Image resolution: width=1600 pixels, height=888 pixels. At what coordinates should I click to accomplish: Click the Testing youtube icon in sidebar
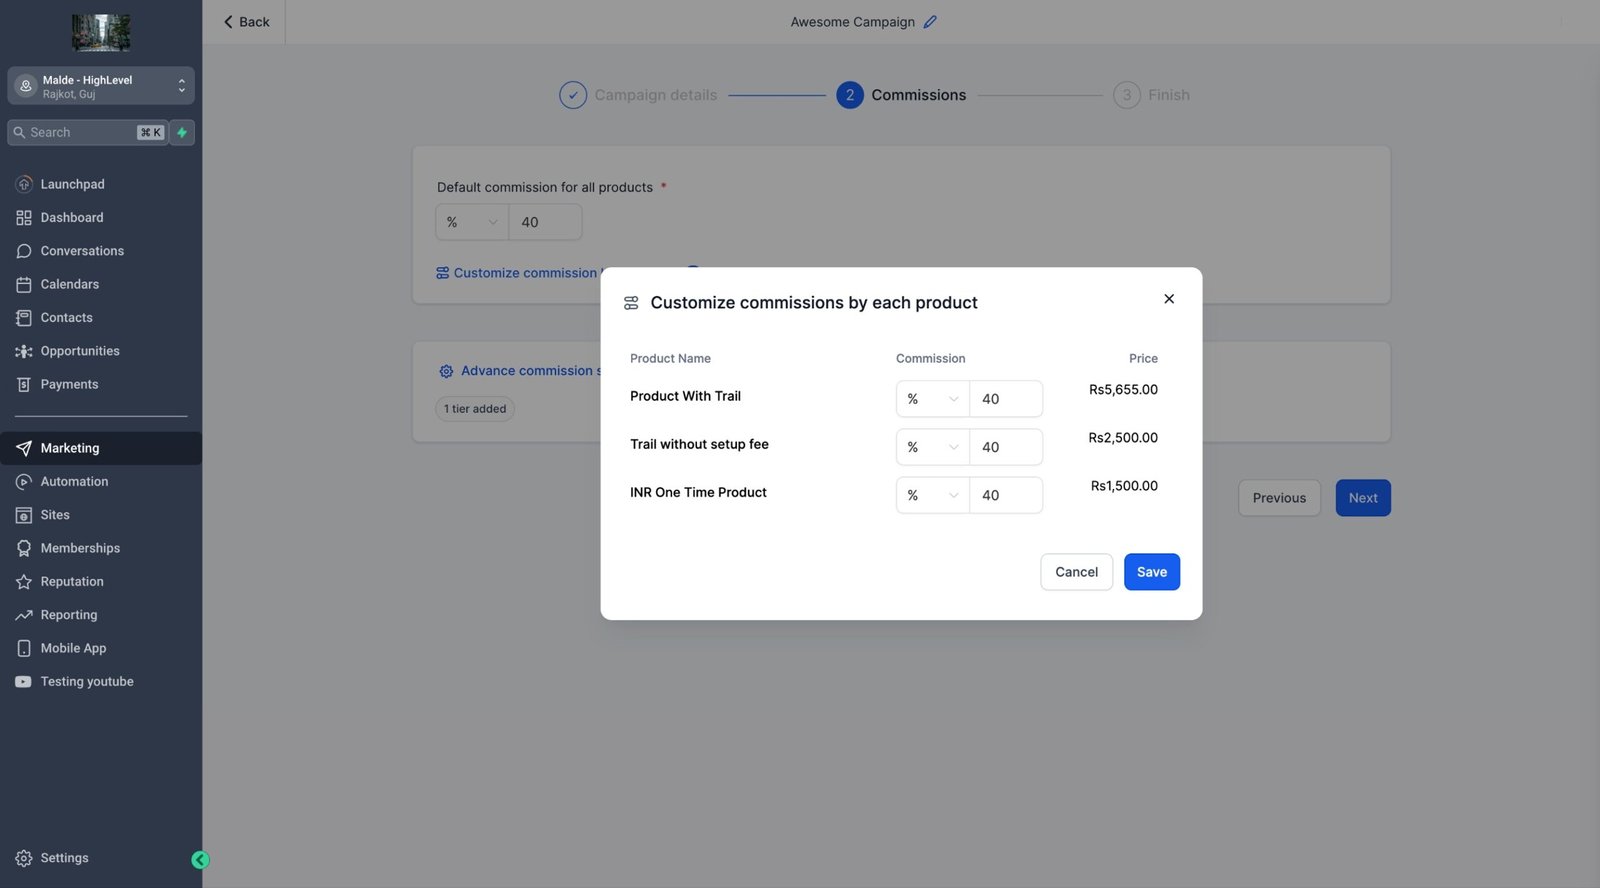coord(24,682)
